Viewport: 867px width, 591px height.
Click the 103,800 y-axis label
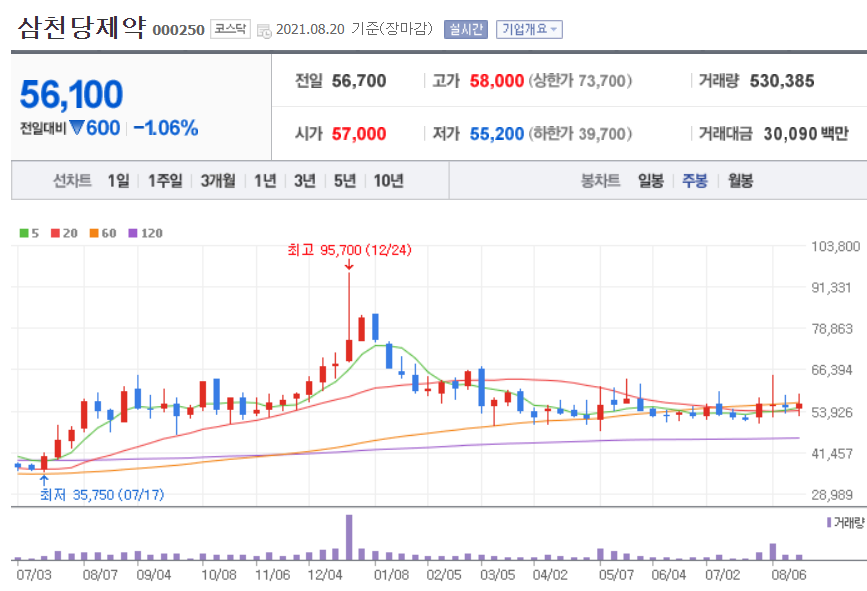[x=835, y=246]
